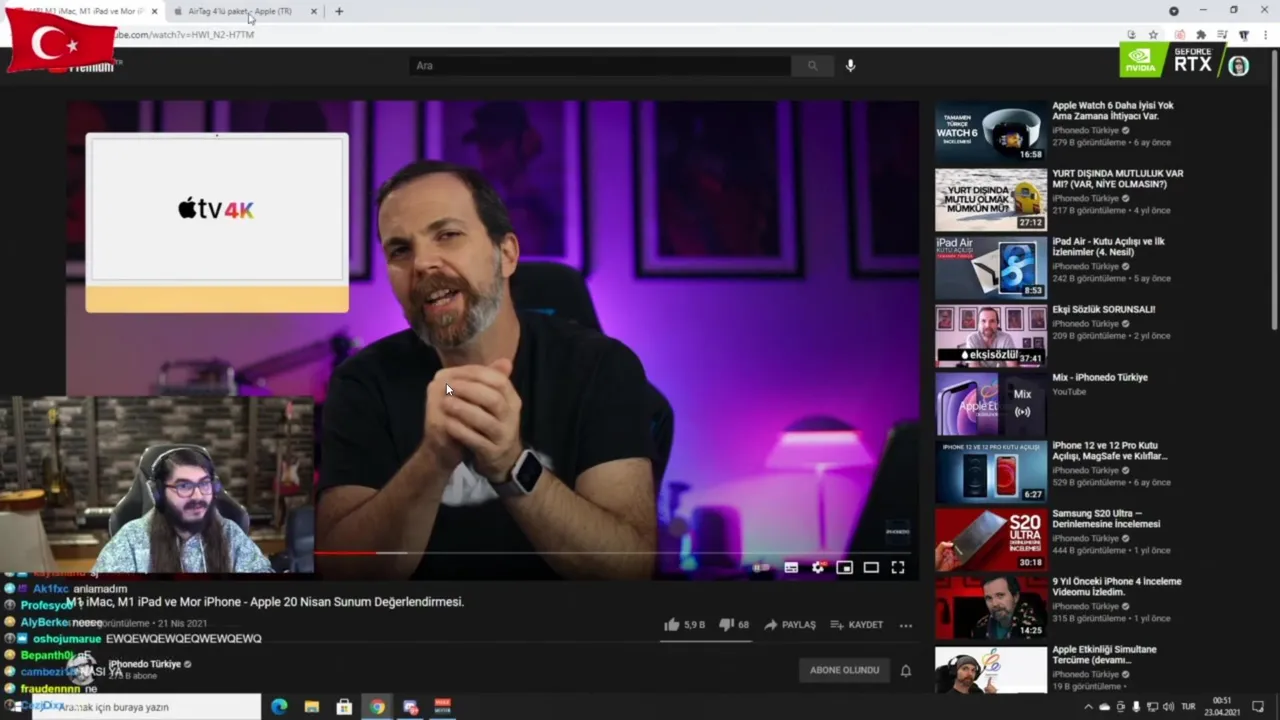Open 'Ekşi Sözlük SORUNSALI!' video title
Image resolution: width=1280 pixels, height=720 pixels.
coord(1103,310)
